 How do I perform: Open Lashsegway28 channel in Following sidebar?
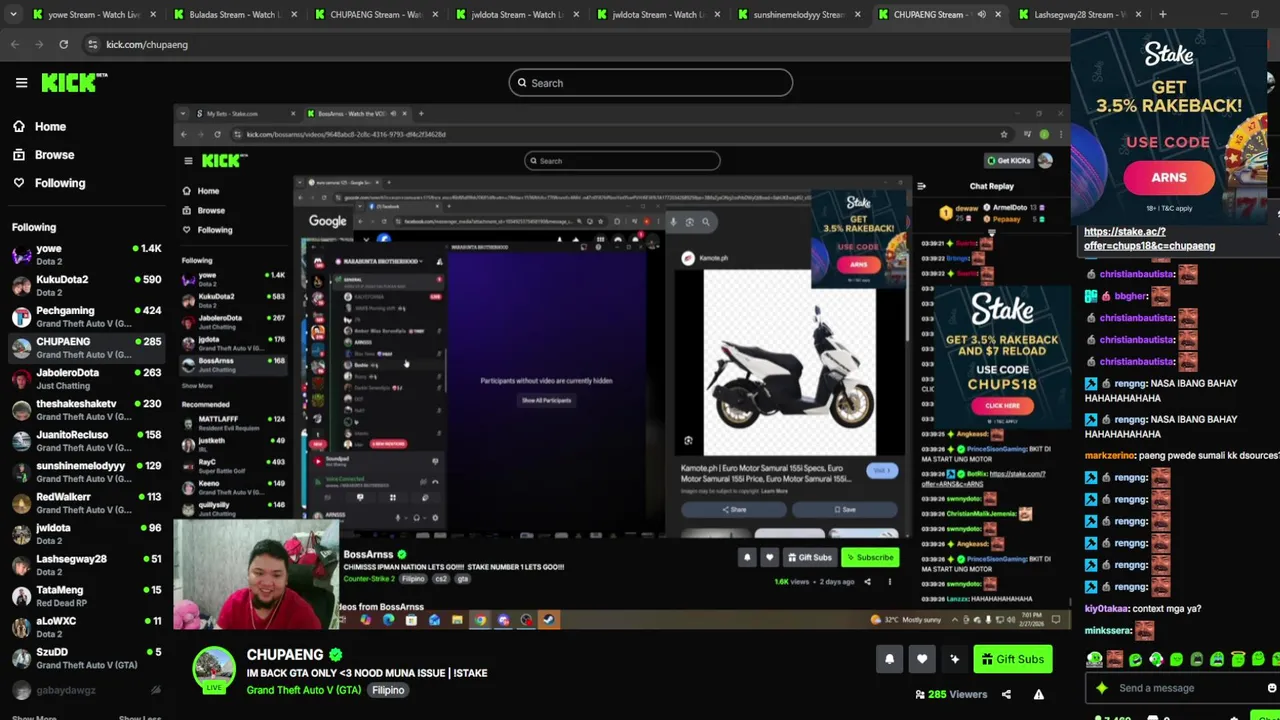(x=85, y=565)
